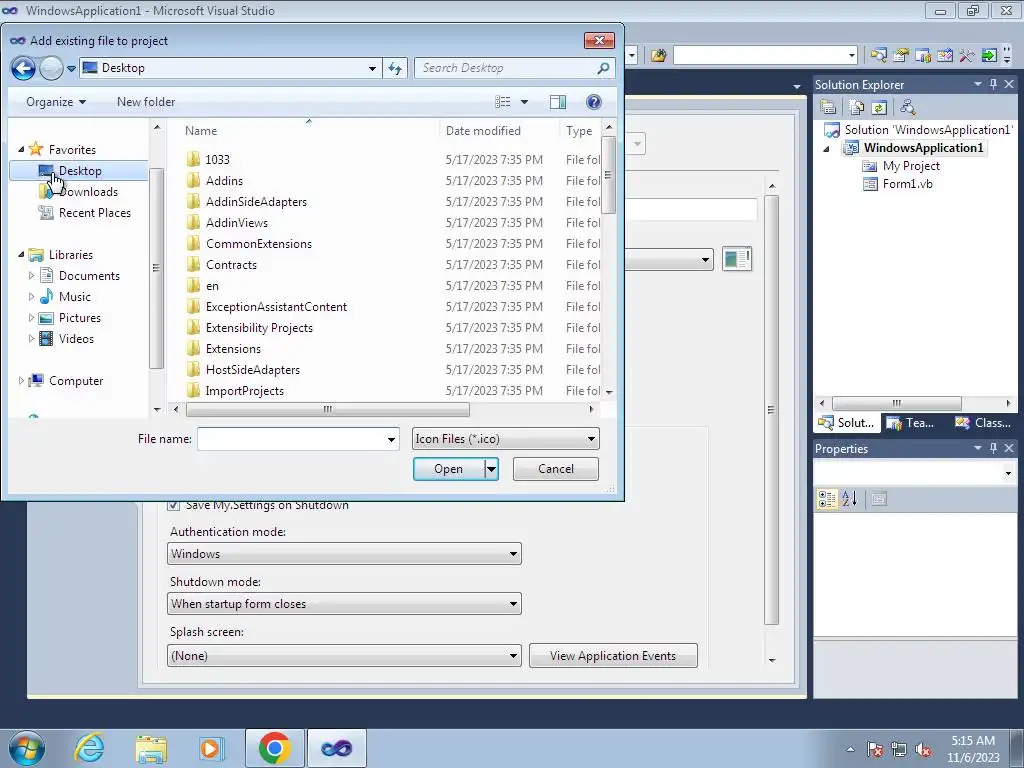1024x768 pixels.
Task: Pin the Solution Explorer panel
Action: coord(993,84)
